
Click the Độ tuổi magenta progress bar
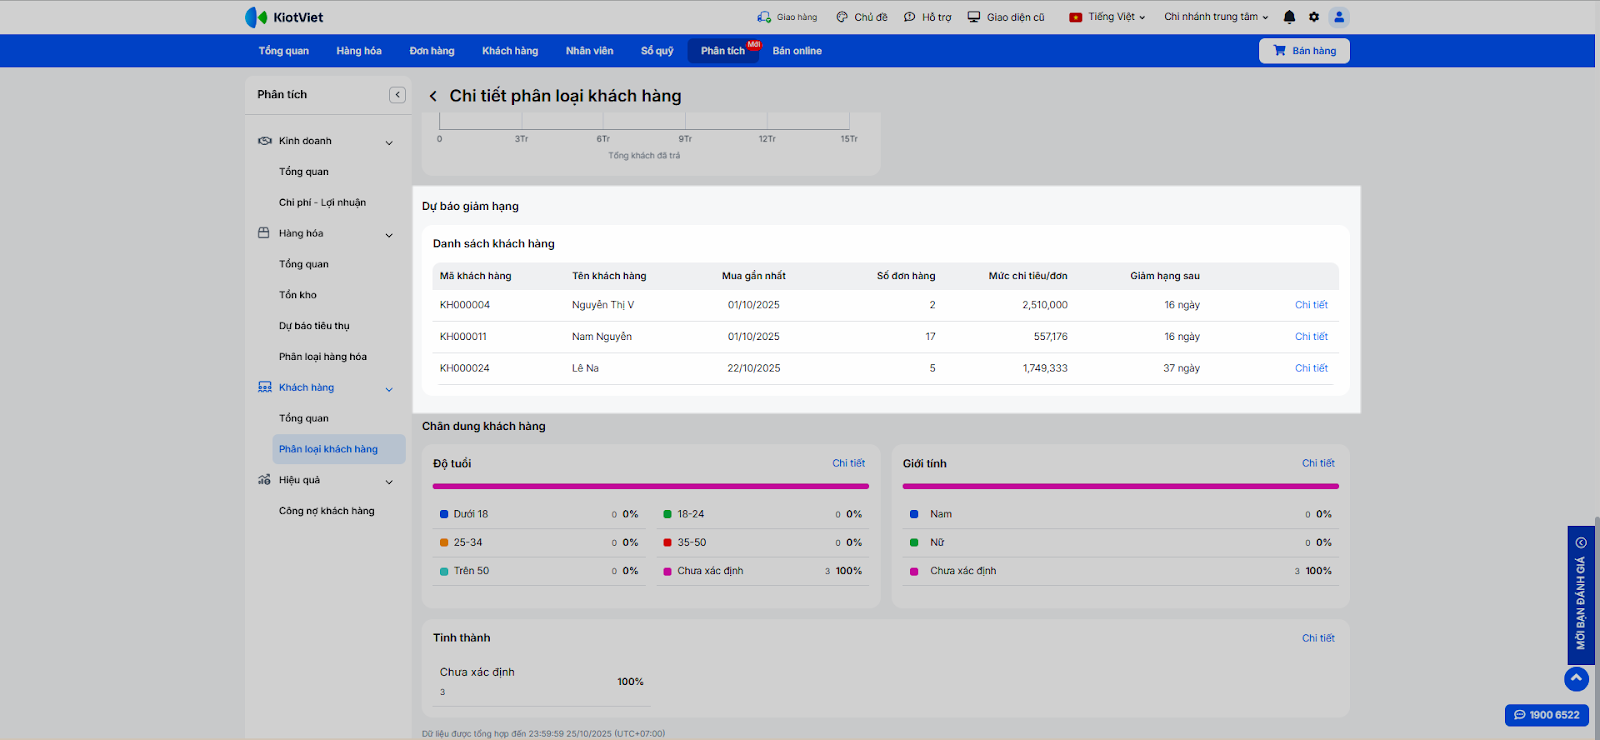point(650,487)
